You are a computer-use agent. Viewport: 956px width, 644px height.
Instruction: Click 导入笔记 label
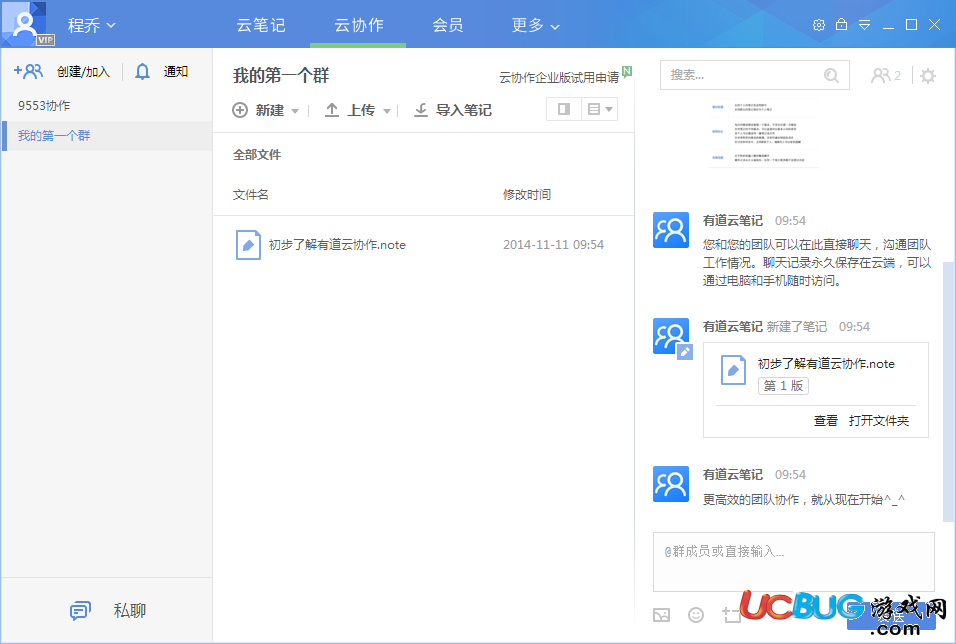tap(464, 110)
